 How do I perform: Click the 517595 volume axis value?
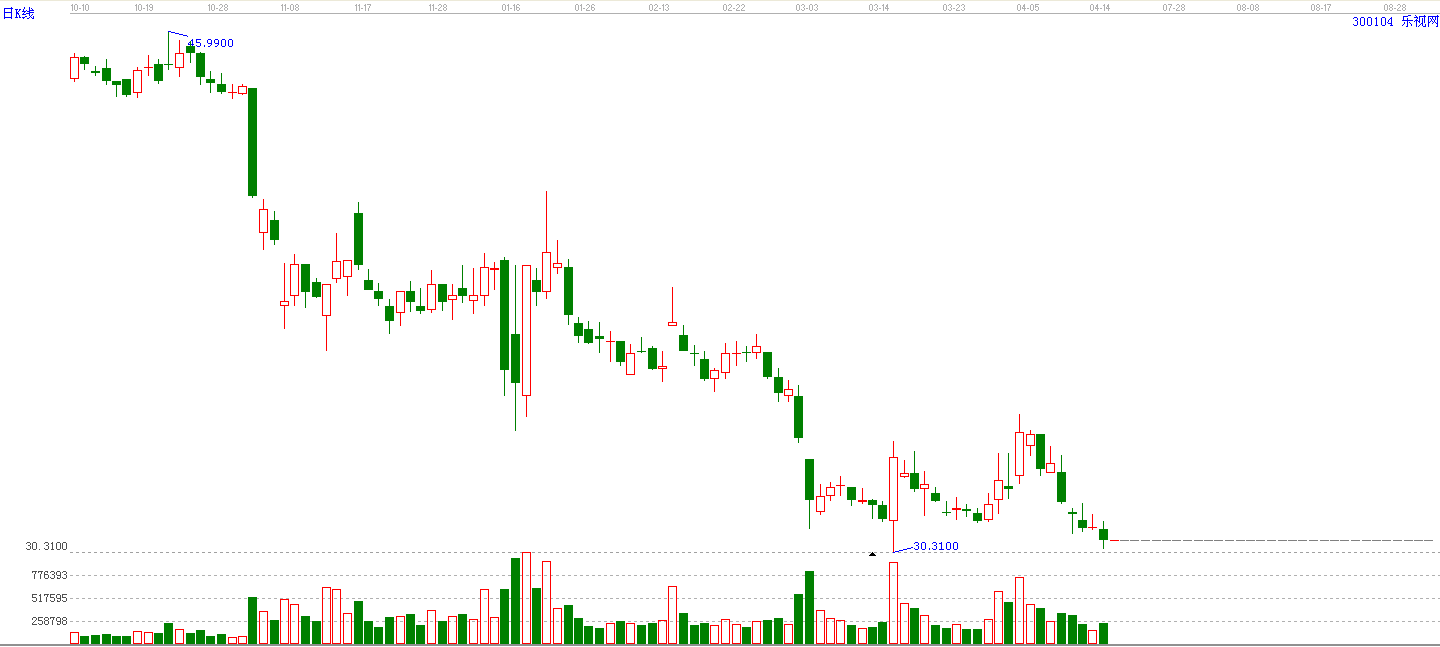pyautogui.click(x=49, y=598)
